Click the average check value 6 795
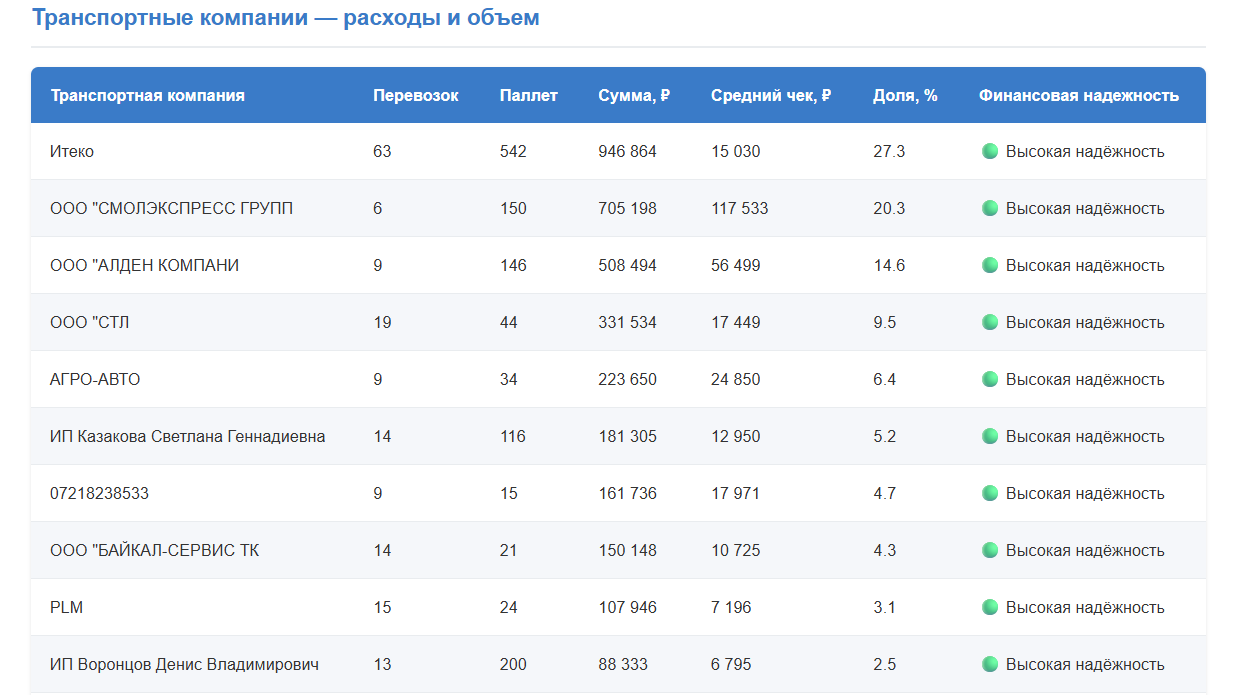The image size is (1237, 695). (x=731, y=664)
